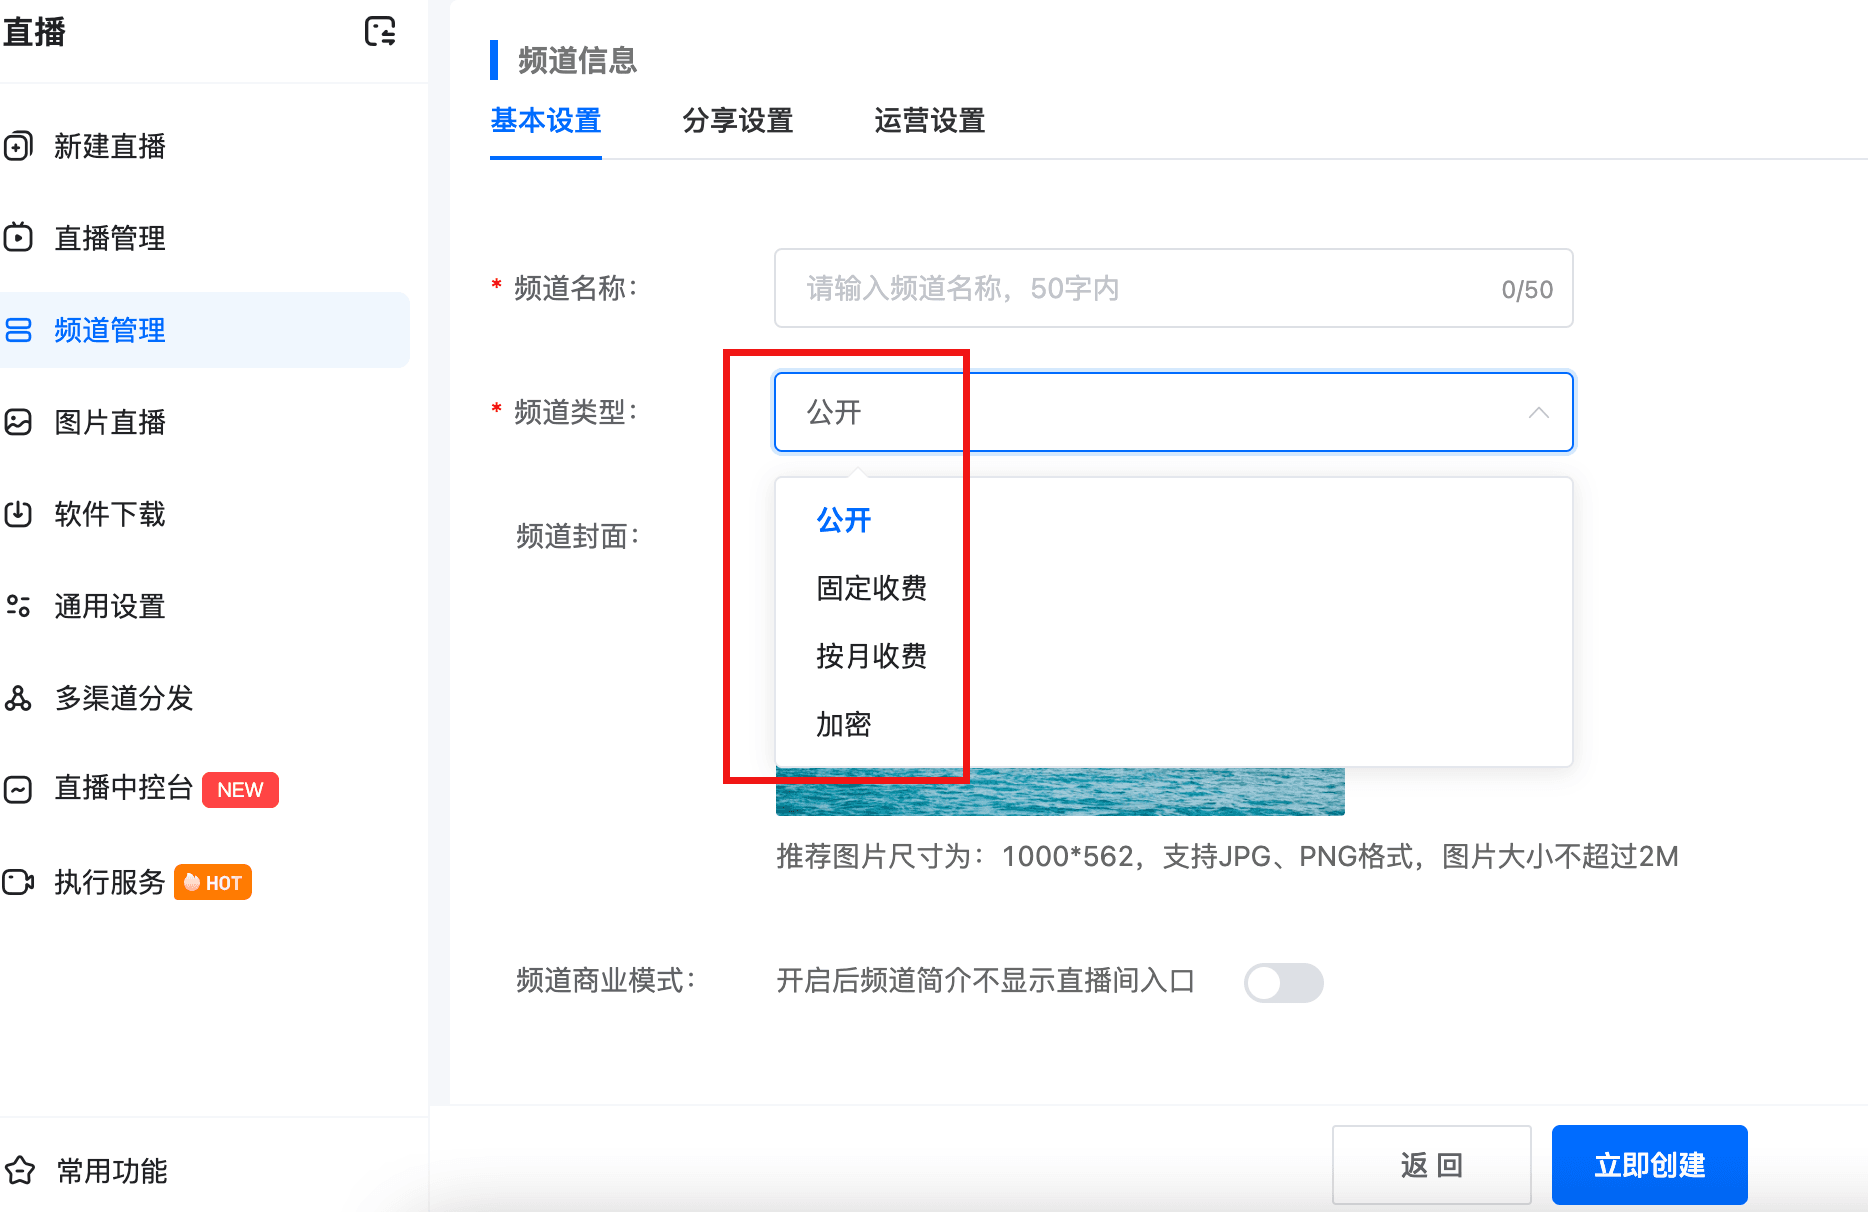Choose 固定收费 from the dropdown list
1868x1212 pixels.
coord(1174,588)
